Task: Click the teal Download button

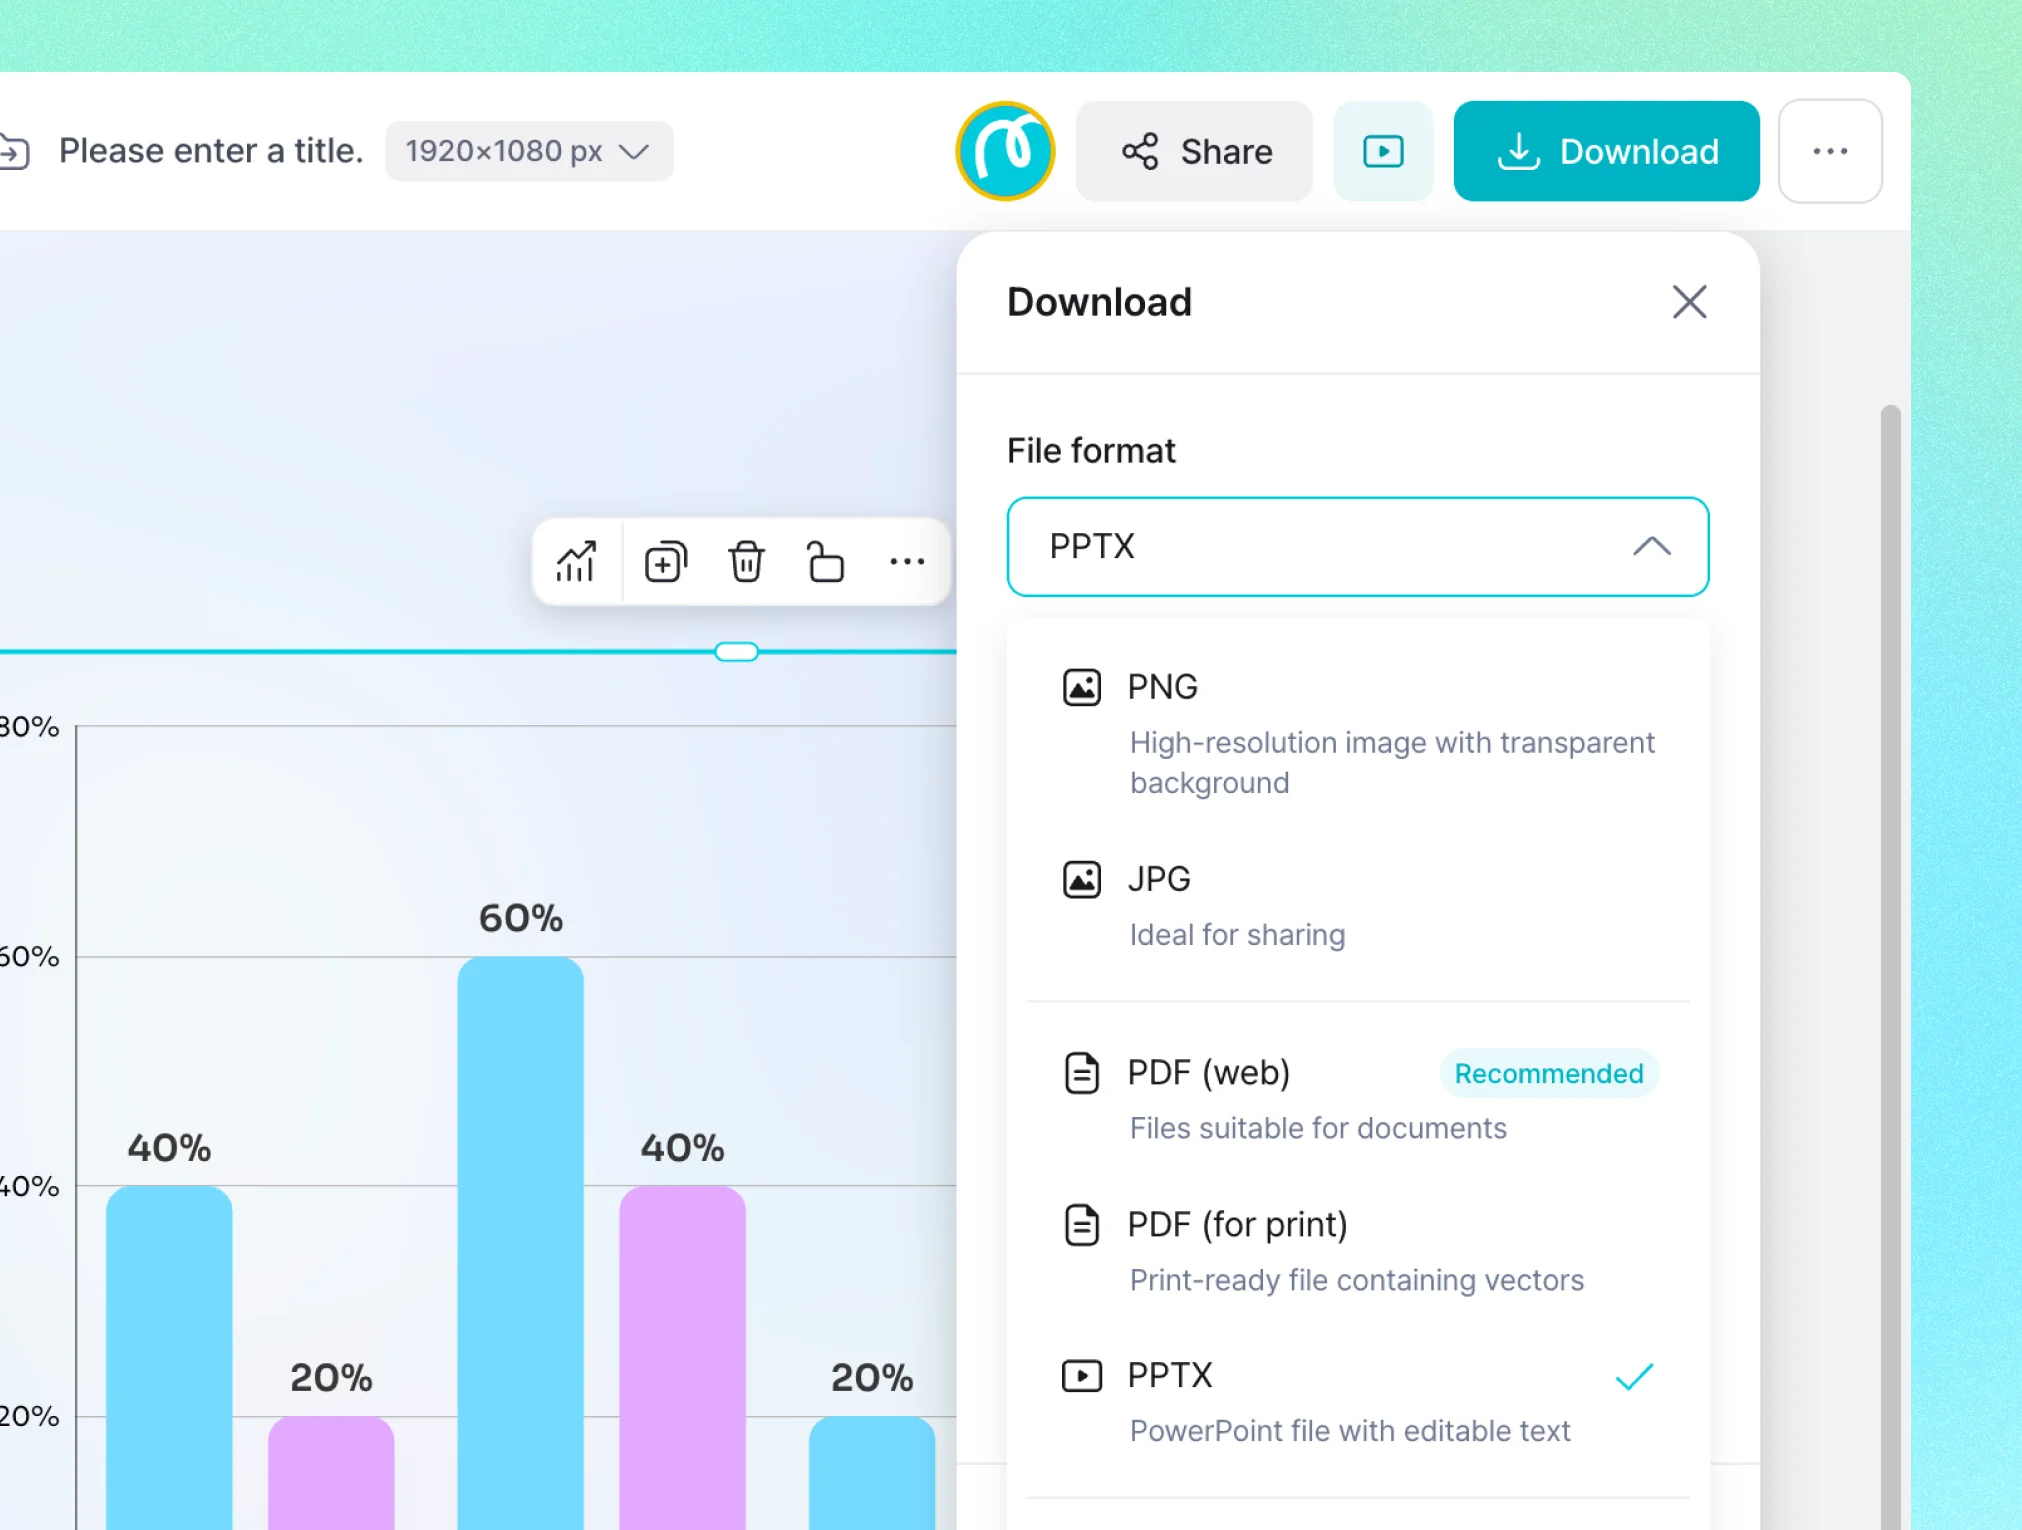Action: 1606,151
